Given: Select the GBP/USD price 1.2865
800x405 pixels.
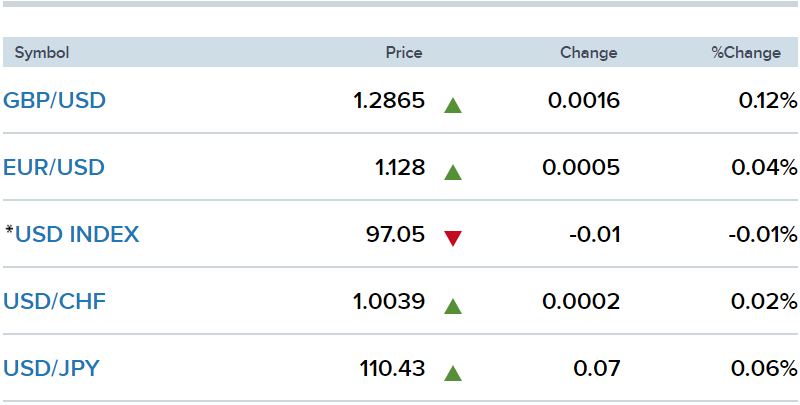Looking at the screenshot, I should (x=389, y=100).
